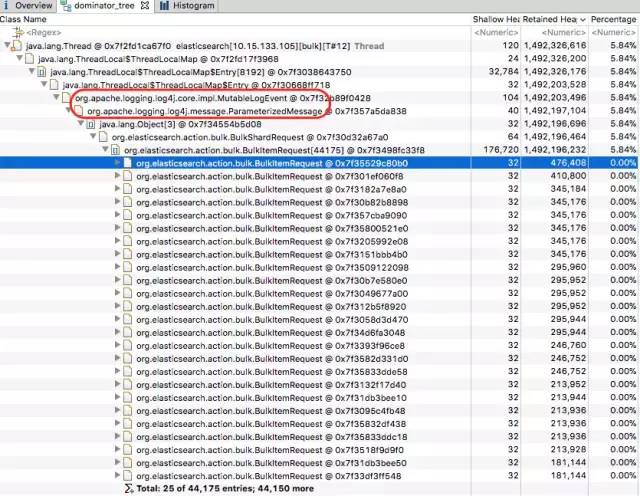
Task: Click the Retained Heap Numeric filter field
Action: [x=564, y=32]
